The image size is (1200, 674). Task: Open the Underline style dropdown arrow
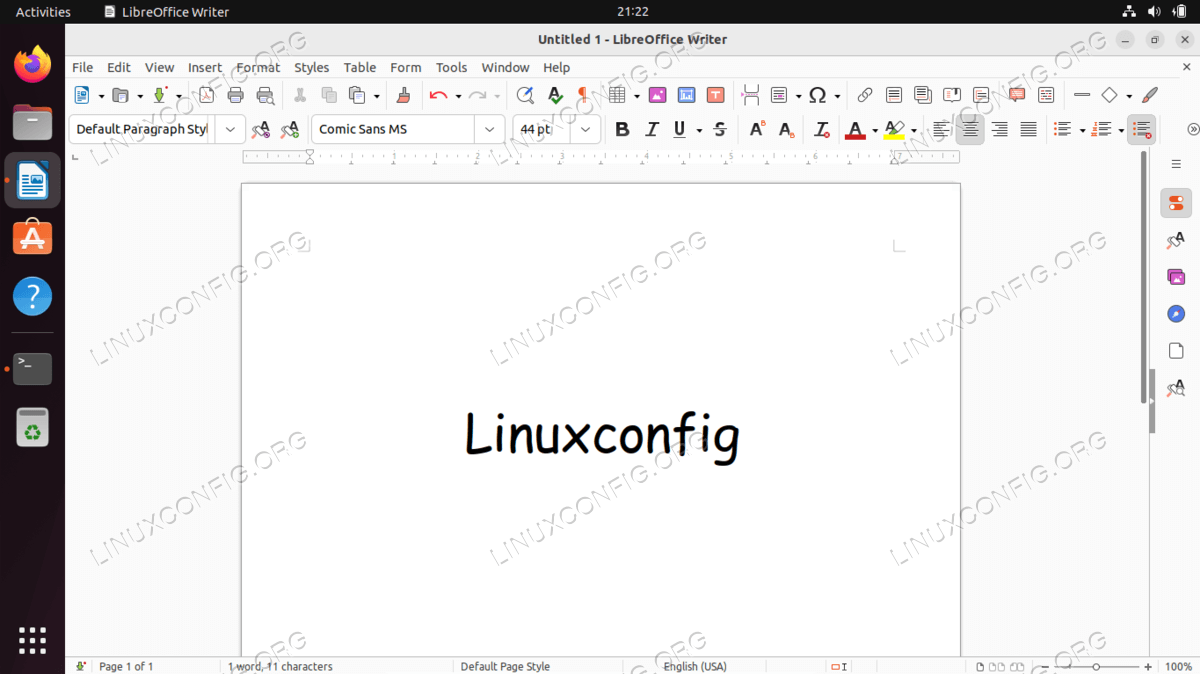pyautogui.click(x=699, y=130)
